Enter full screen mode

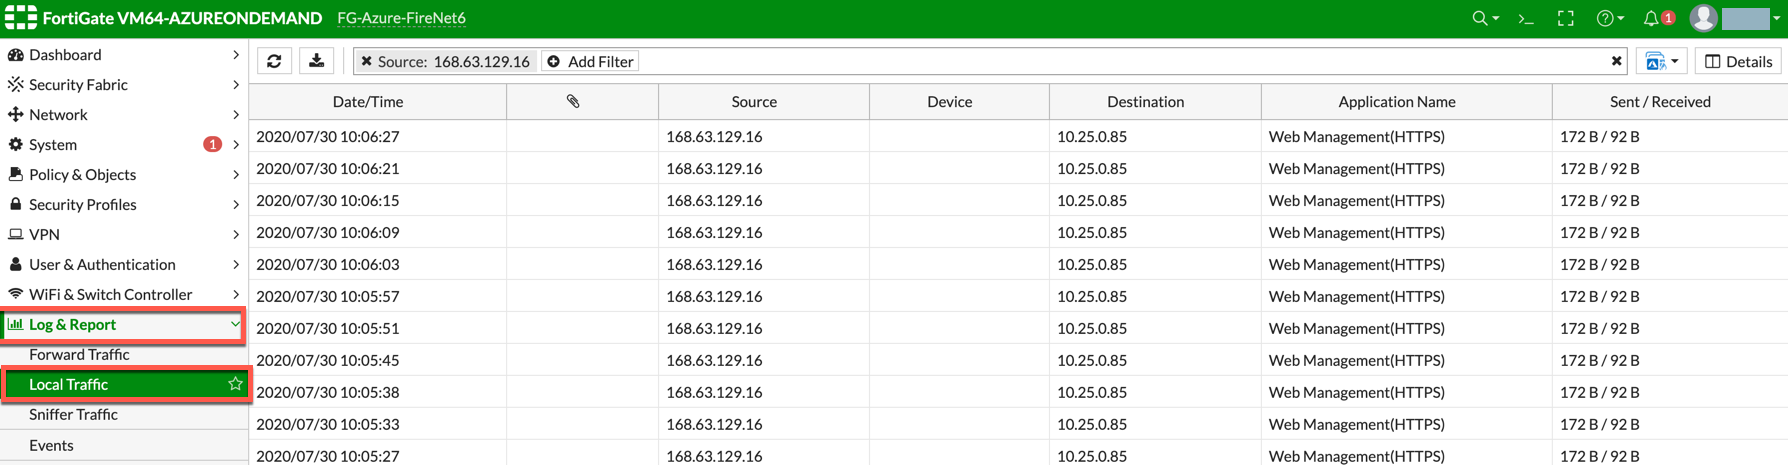click(1566, 18)
